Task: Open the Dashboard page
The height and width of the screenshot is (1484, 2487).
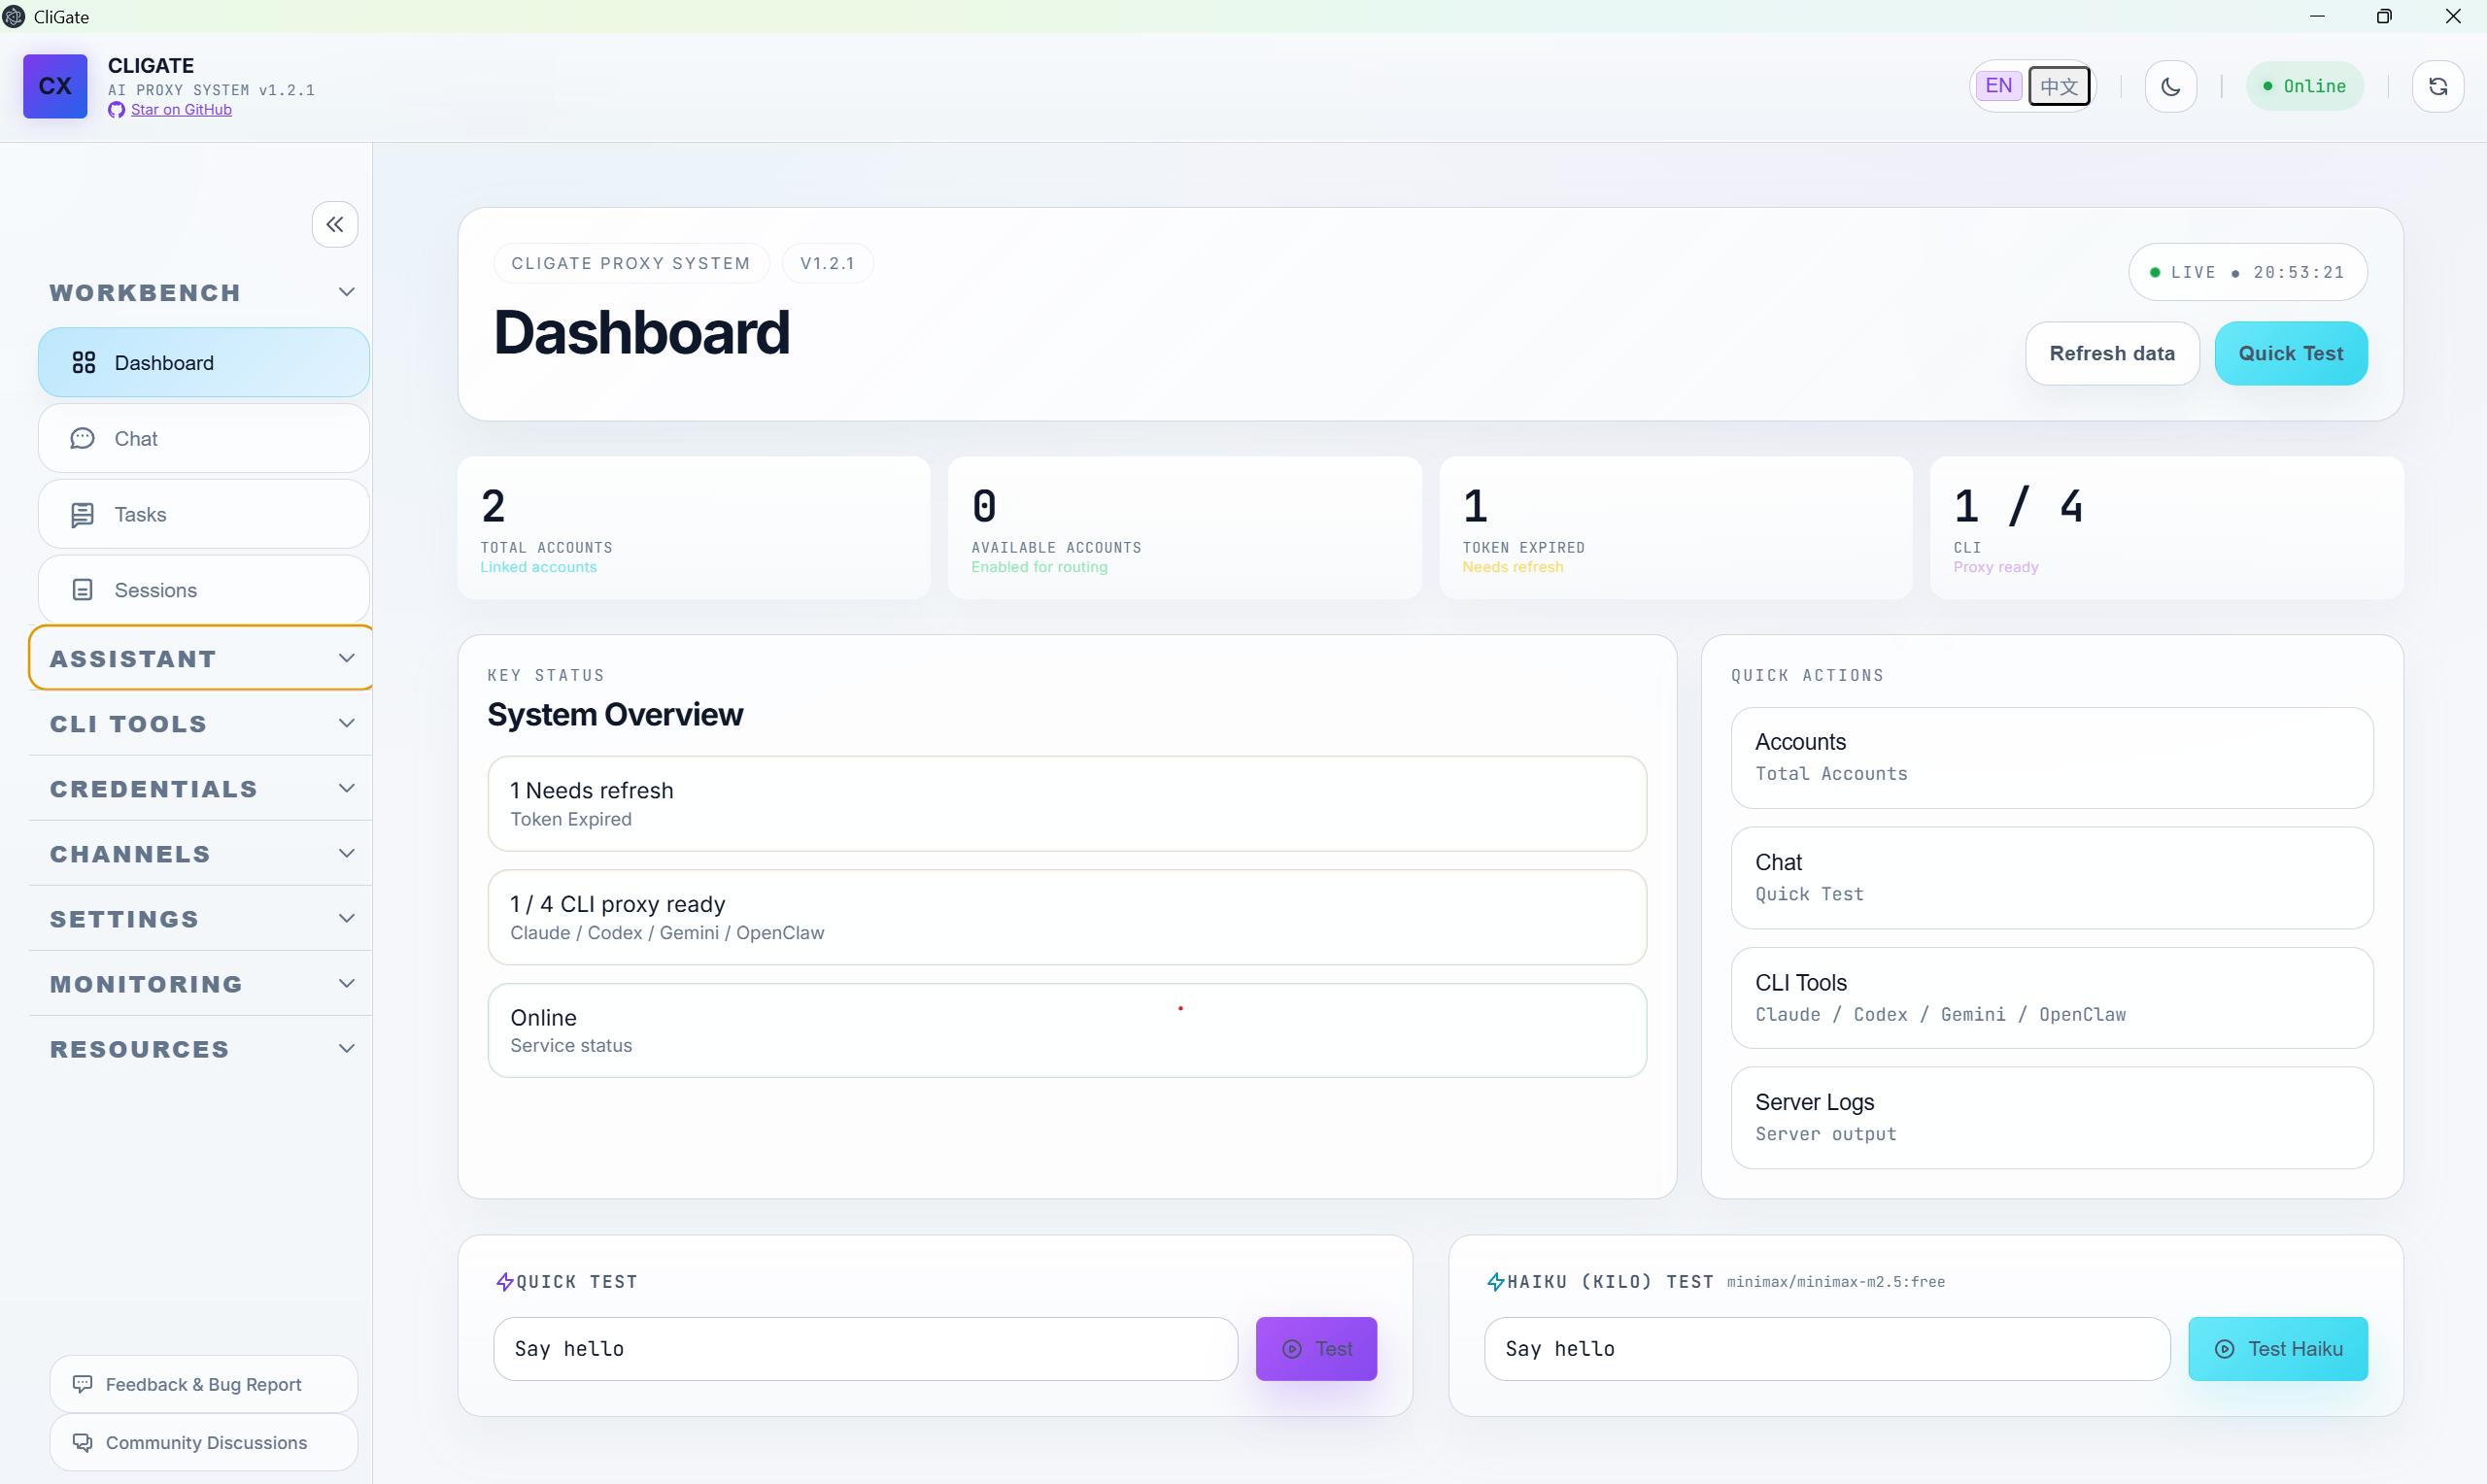Action: [204, 363]
